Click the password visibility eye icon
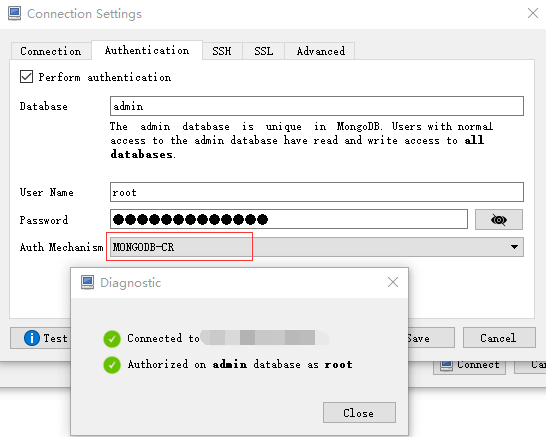The width and height of the screenshot is (546, 437). click(x=499, y=220)
